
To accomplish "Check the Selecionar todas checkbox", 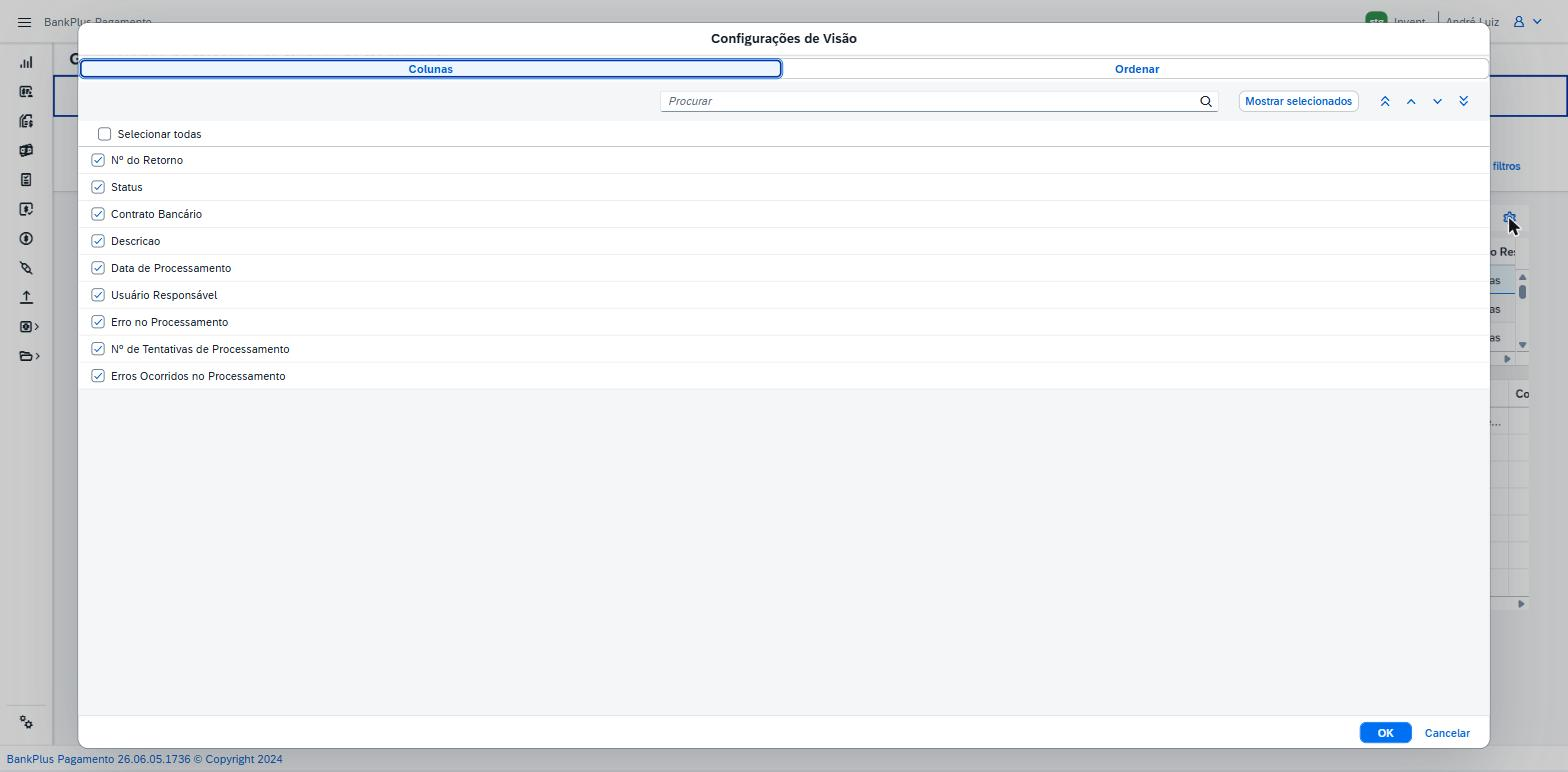I will click(104, 134).
